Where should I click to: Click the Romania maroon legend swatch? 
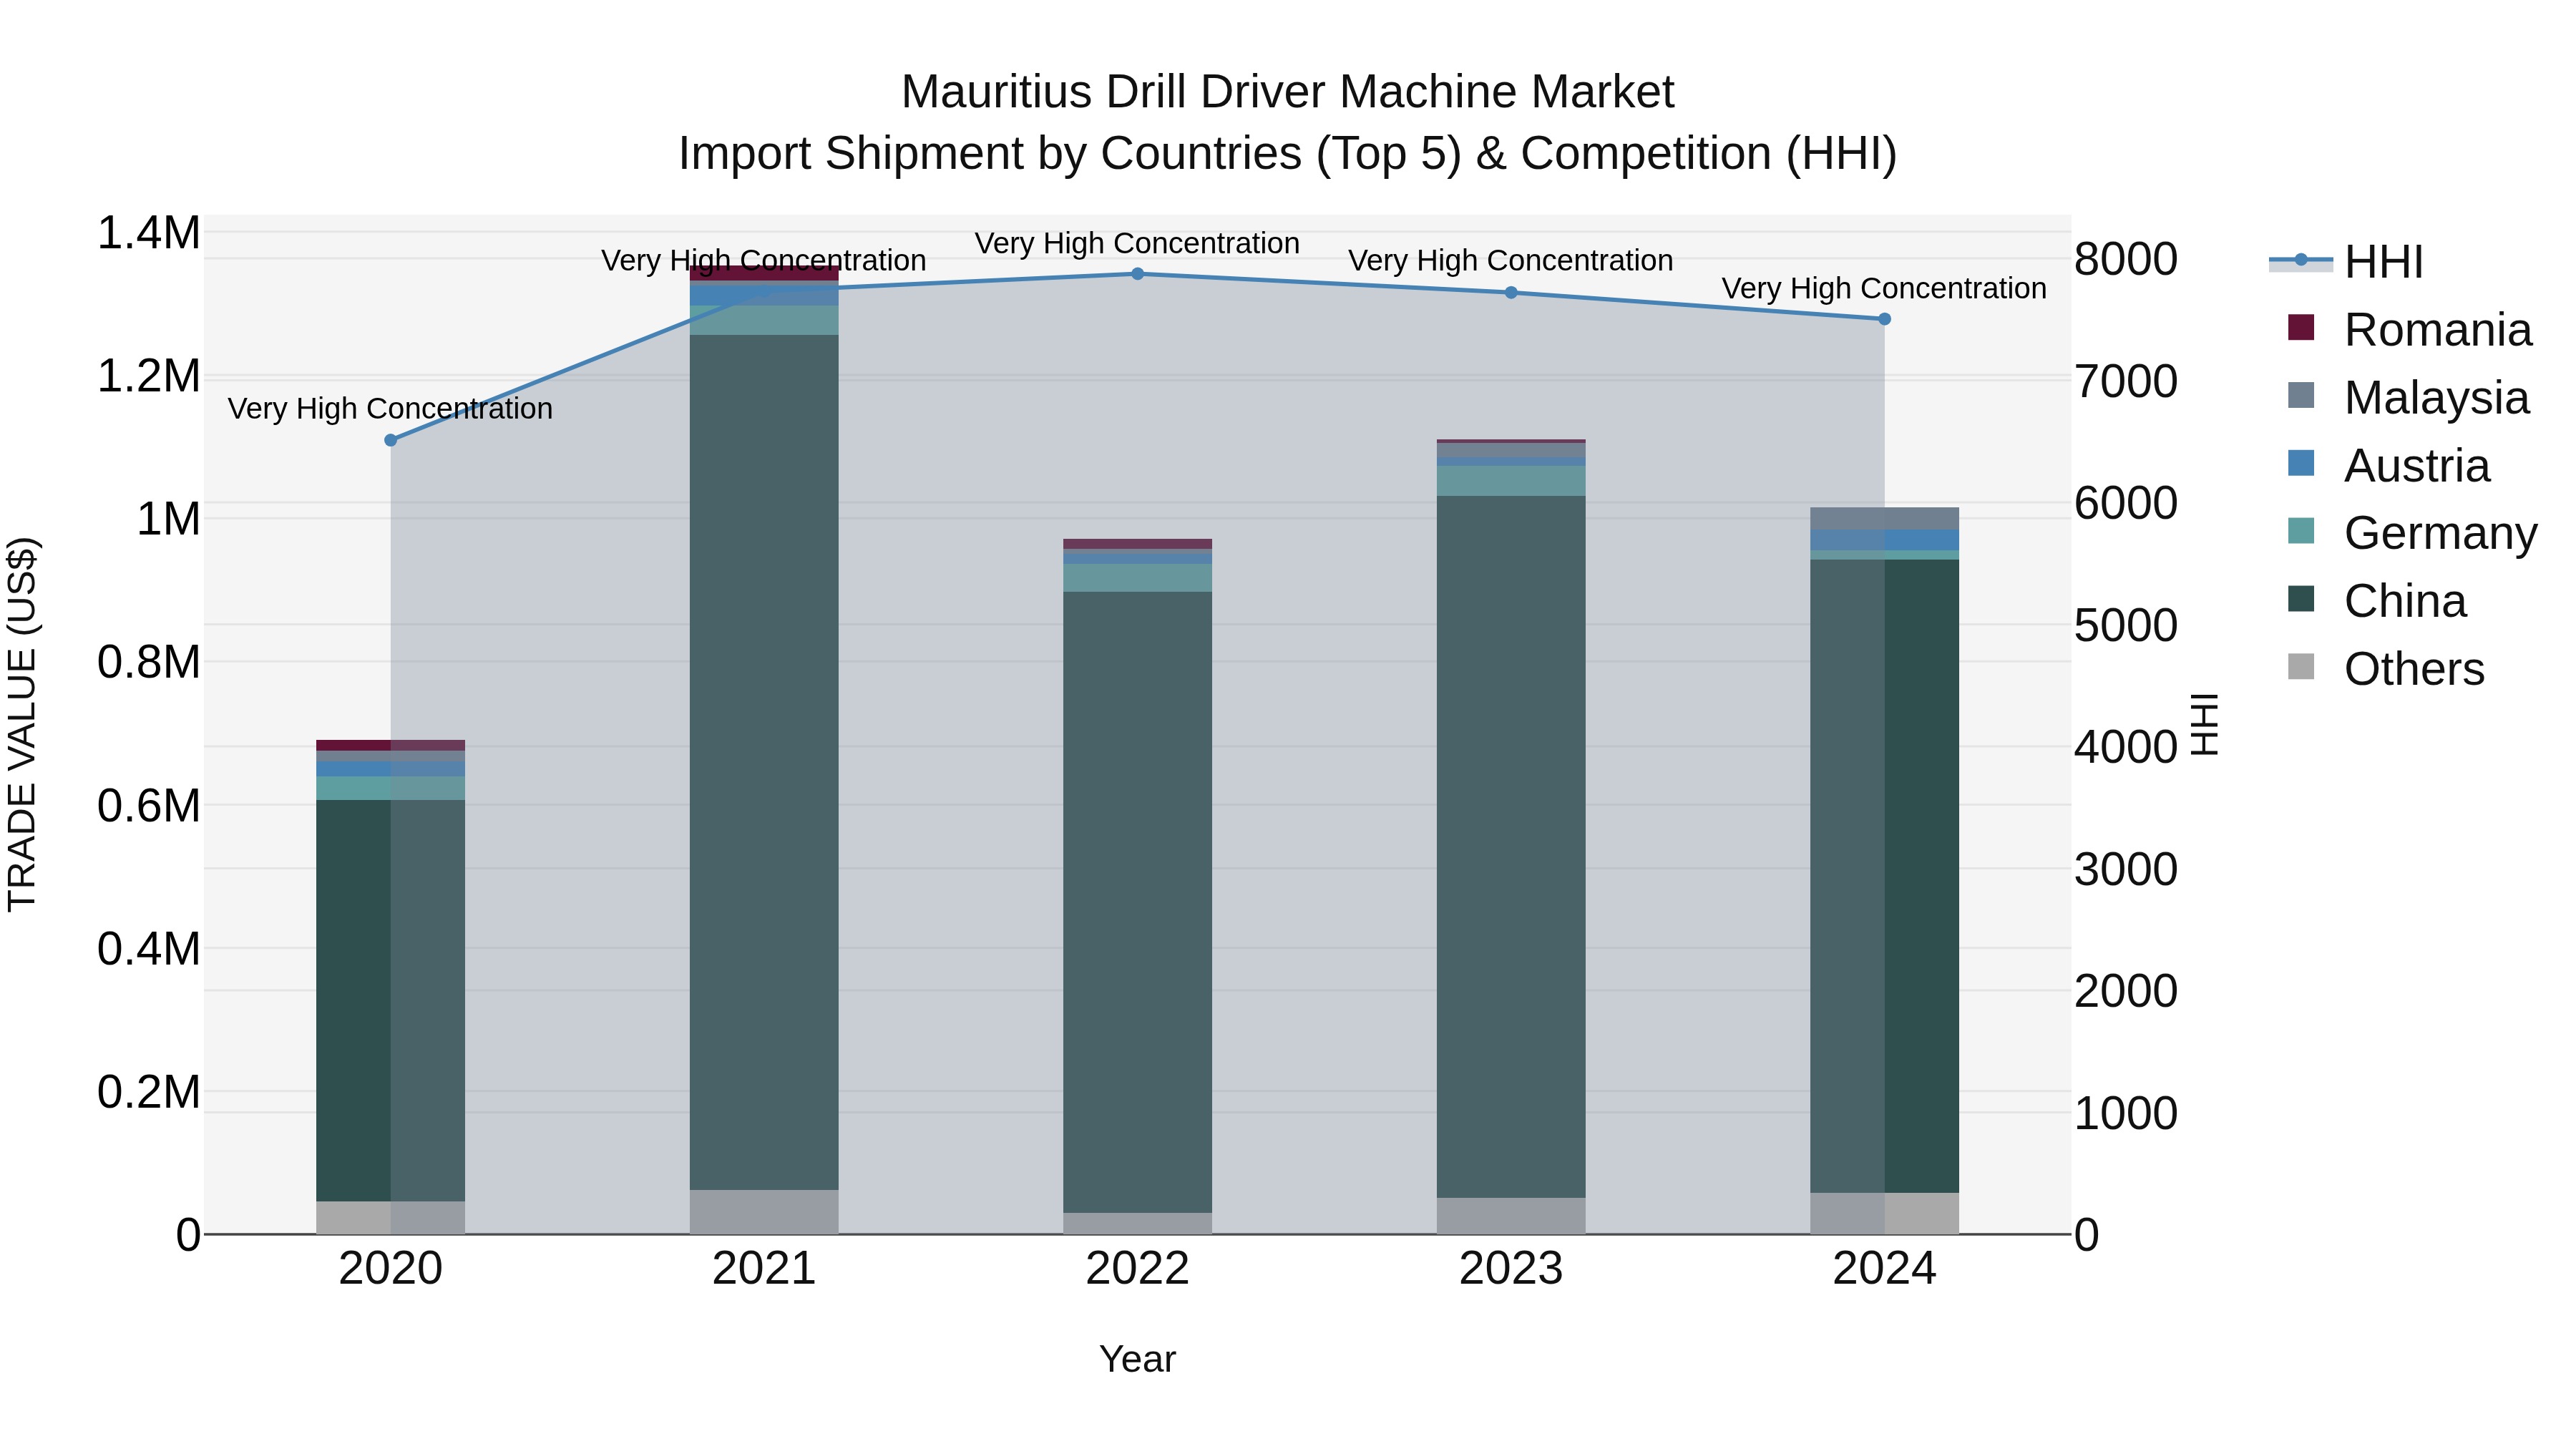(x=2301, y=327)
